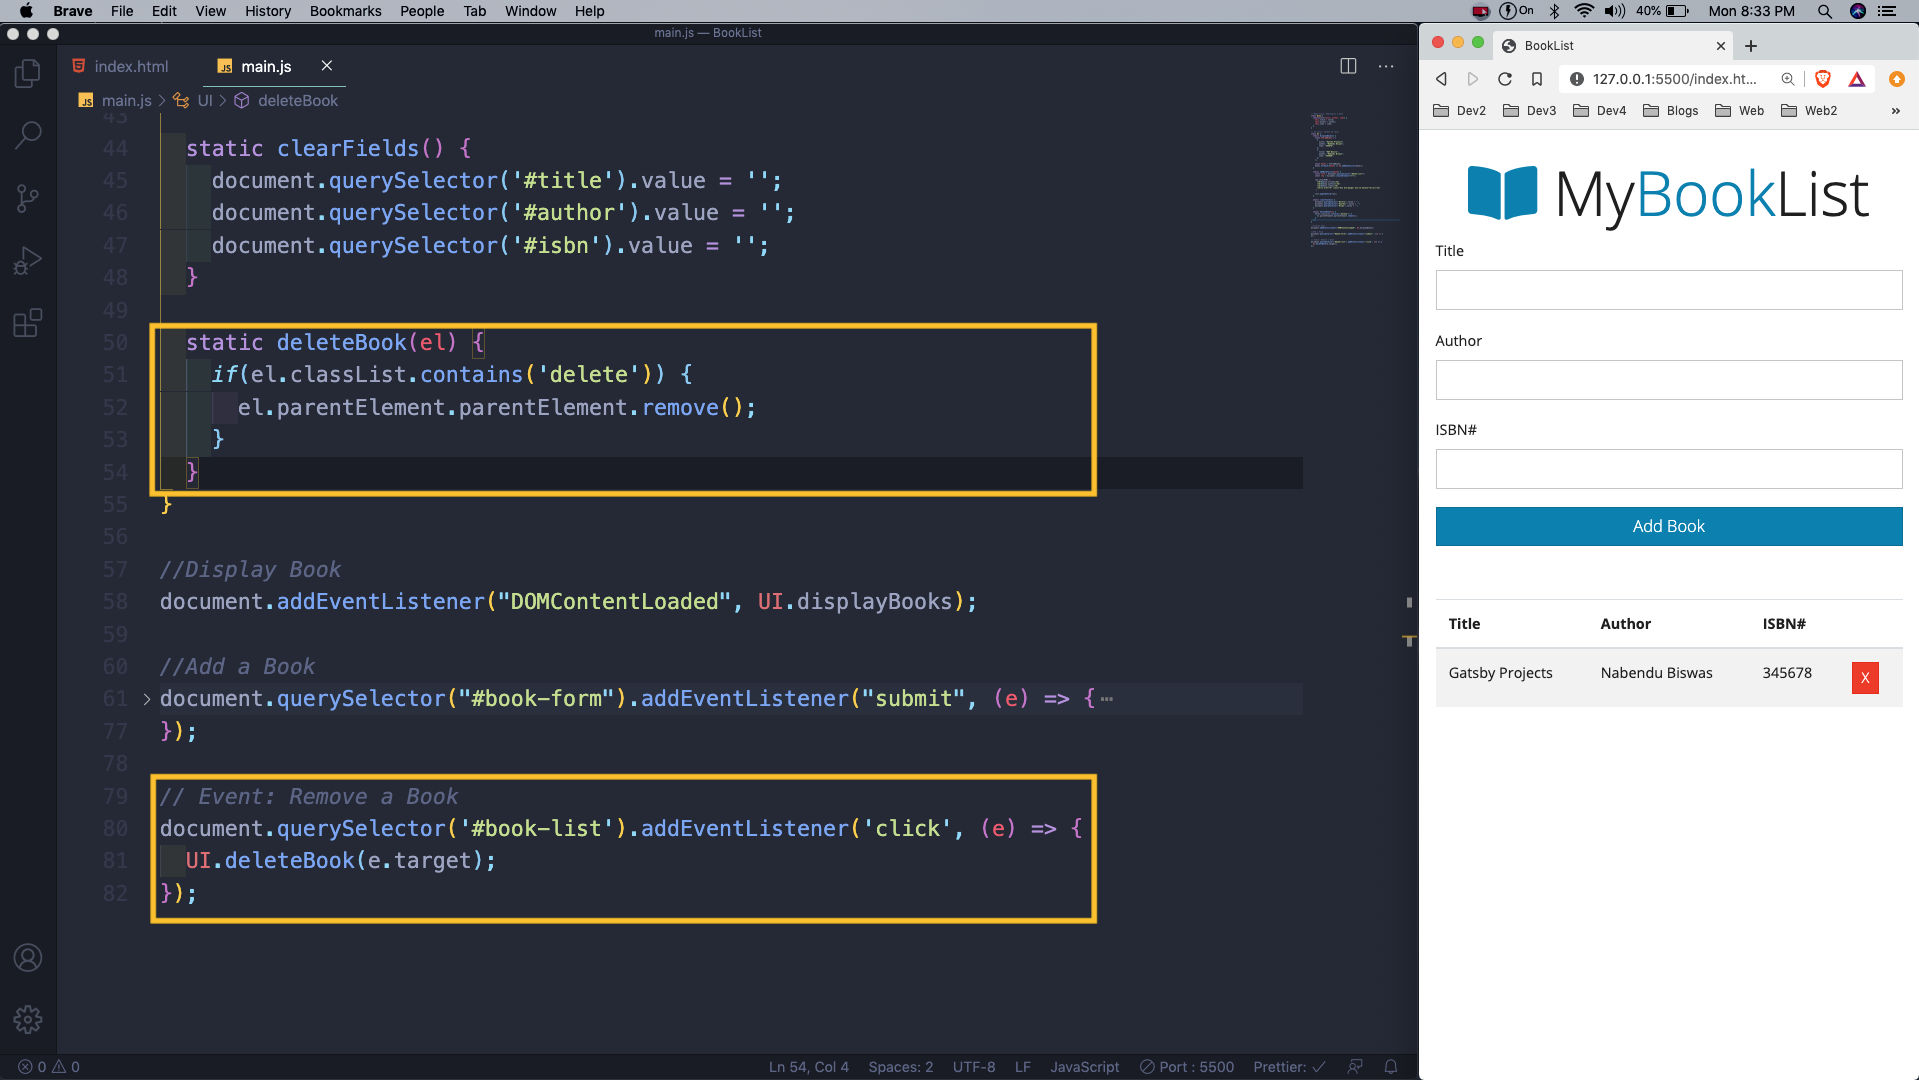Click the Author input field
The image size is (1919, 1080).
pos(1669,380)
